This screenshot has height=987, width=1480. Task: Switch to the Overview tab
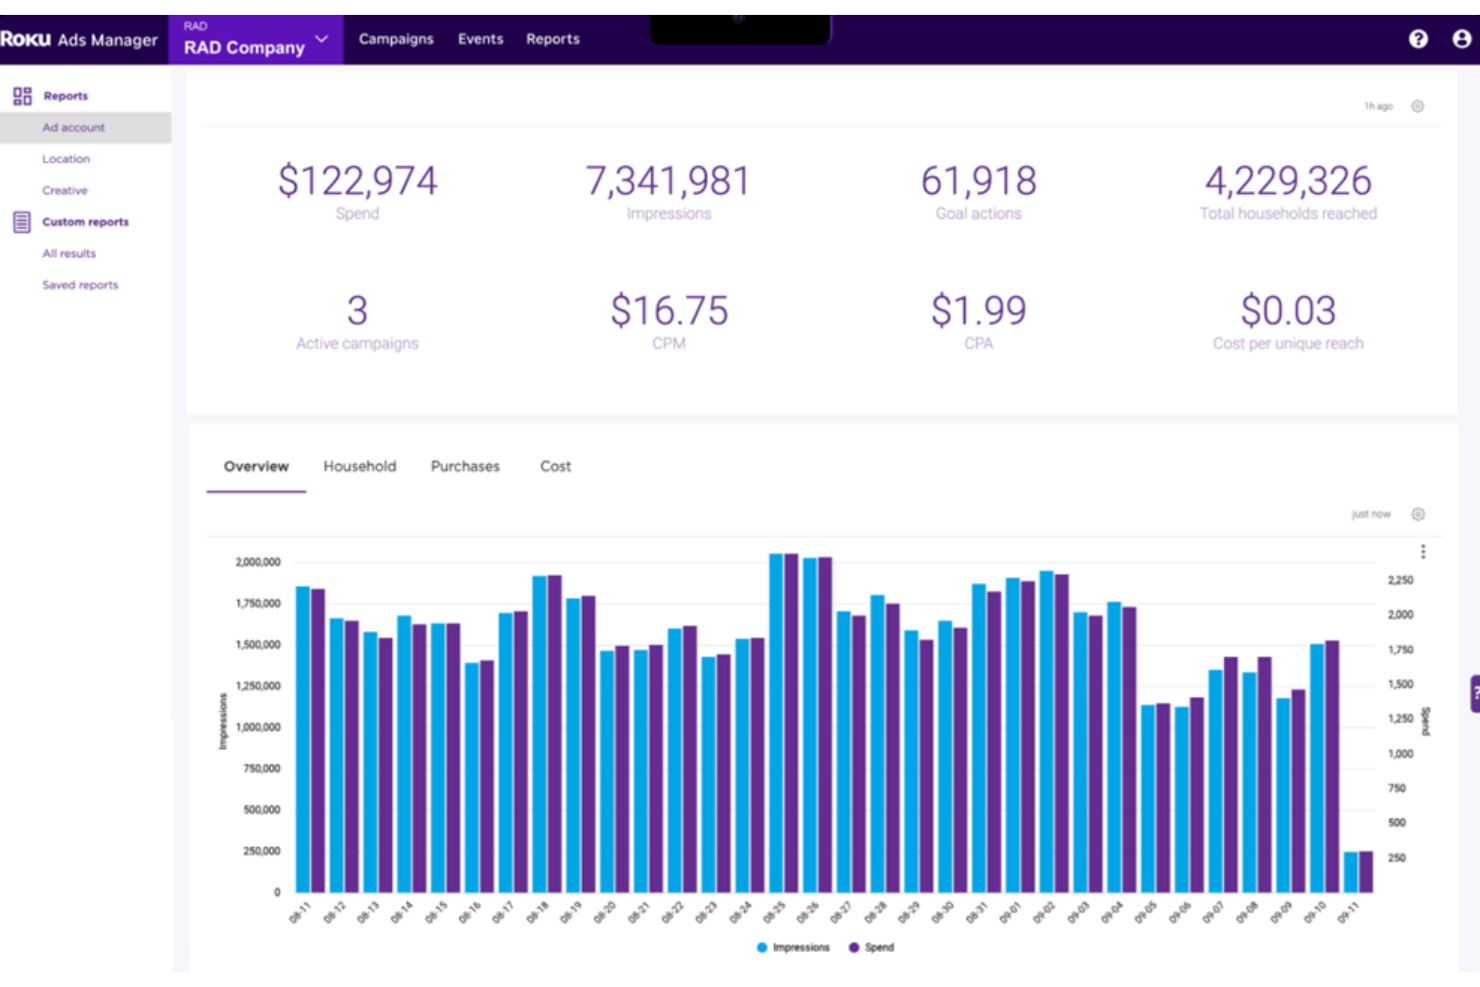256,466
